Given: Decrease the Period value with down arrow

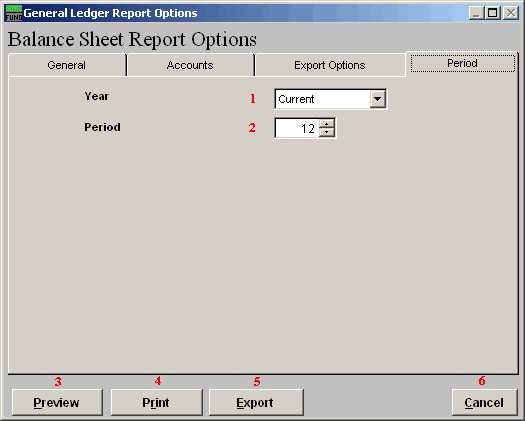Looking at the screenshot, I should [327, 132].
